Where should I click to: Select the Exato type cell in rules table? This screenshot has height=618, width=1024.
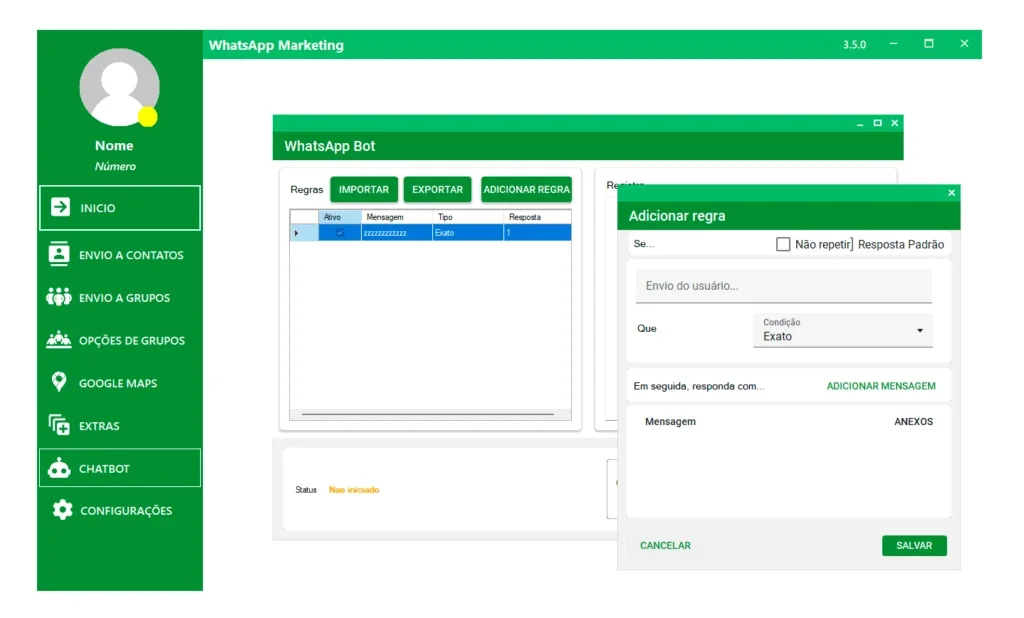coord(468,233)
